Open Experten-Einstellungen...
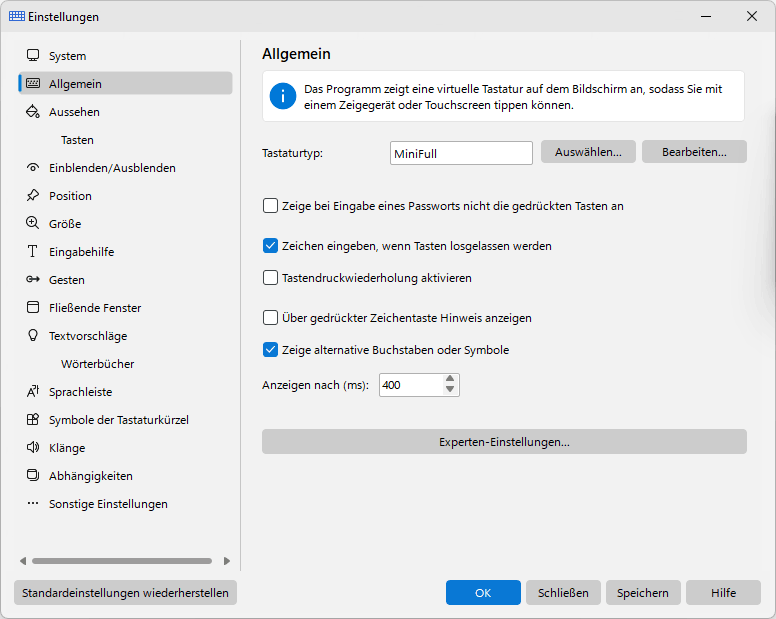The height and width of the screenshot is (619, 776). 504,441
